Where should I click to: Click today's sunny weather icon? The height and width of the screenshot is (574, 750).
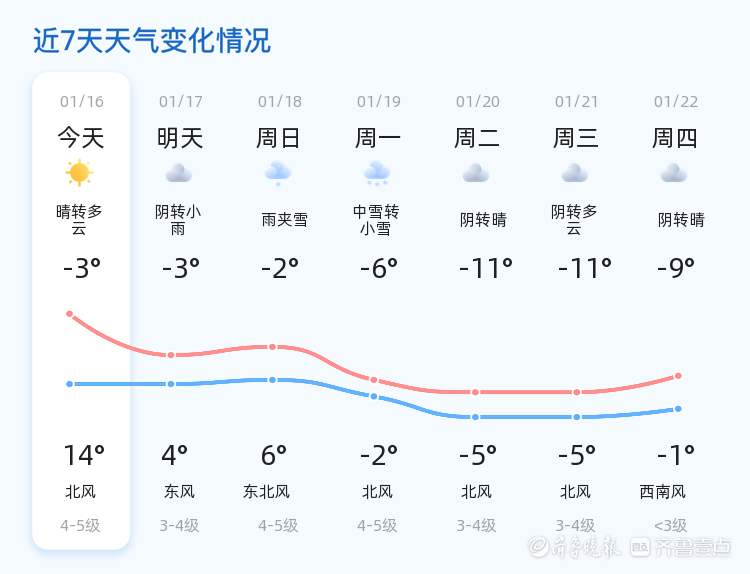click(80, 173)
